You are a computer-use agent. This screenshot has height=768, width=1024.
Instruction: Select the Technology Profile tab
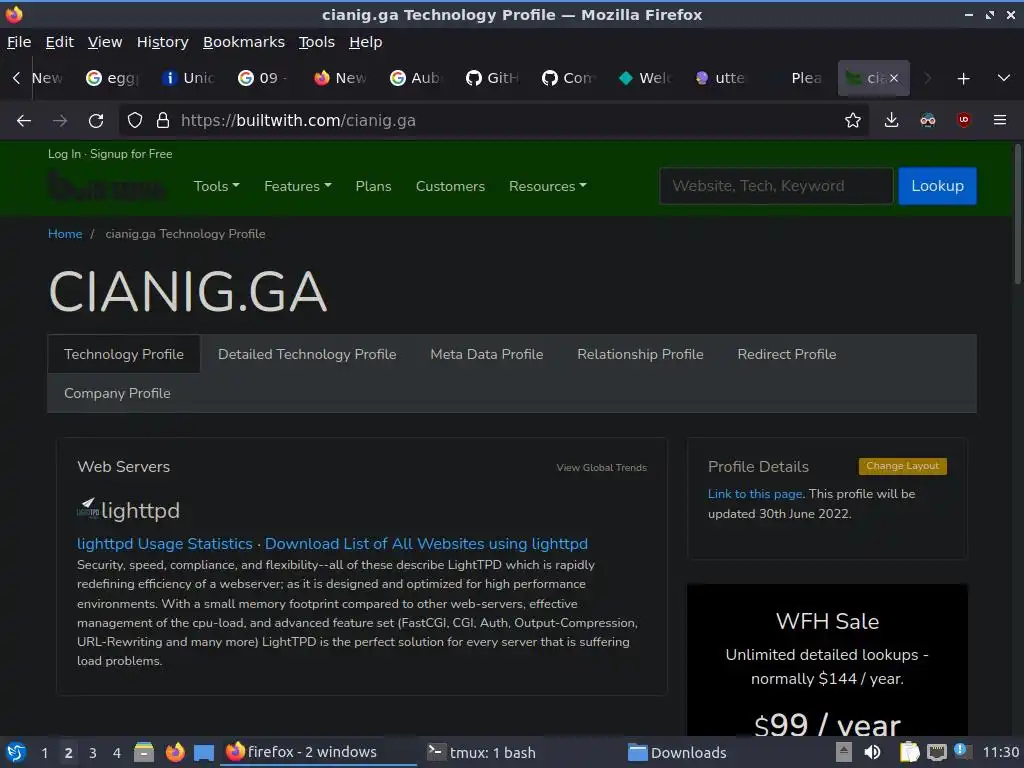coord(123,354)
